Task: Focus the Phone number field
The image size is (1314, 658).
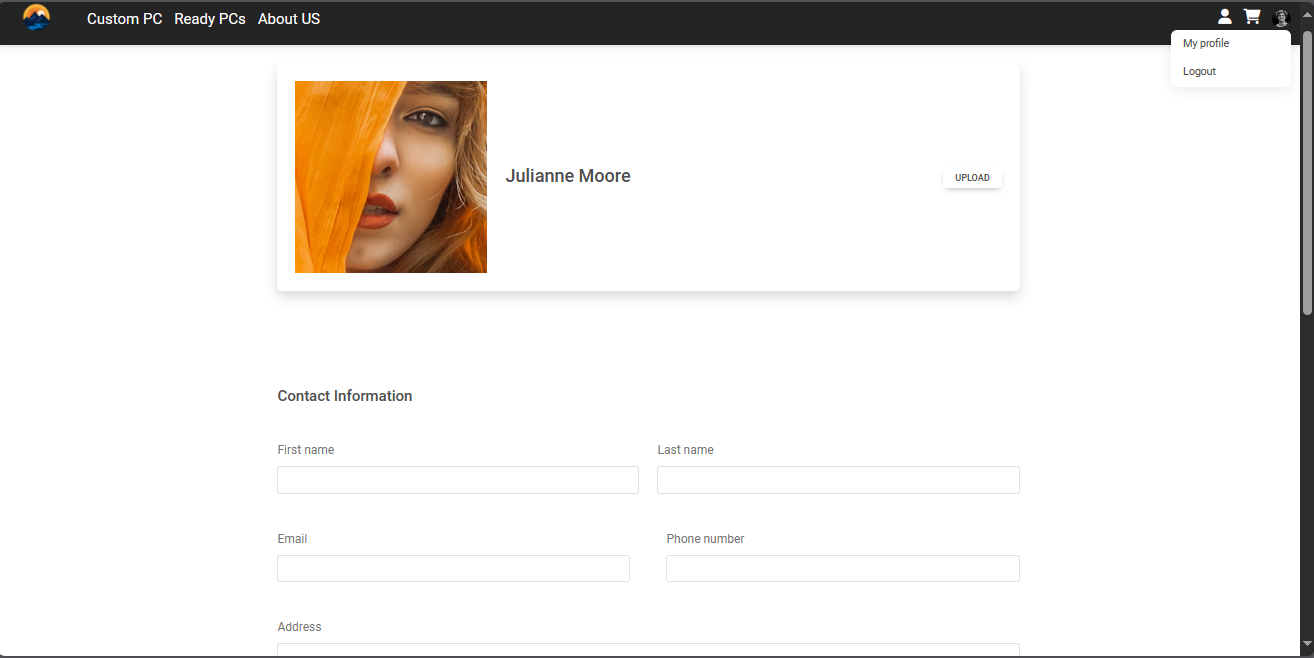Action: click(843, 569)
